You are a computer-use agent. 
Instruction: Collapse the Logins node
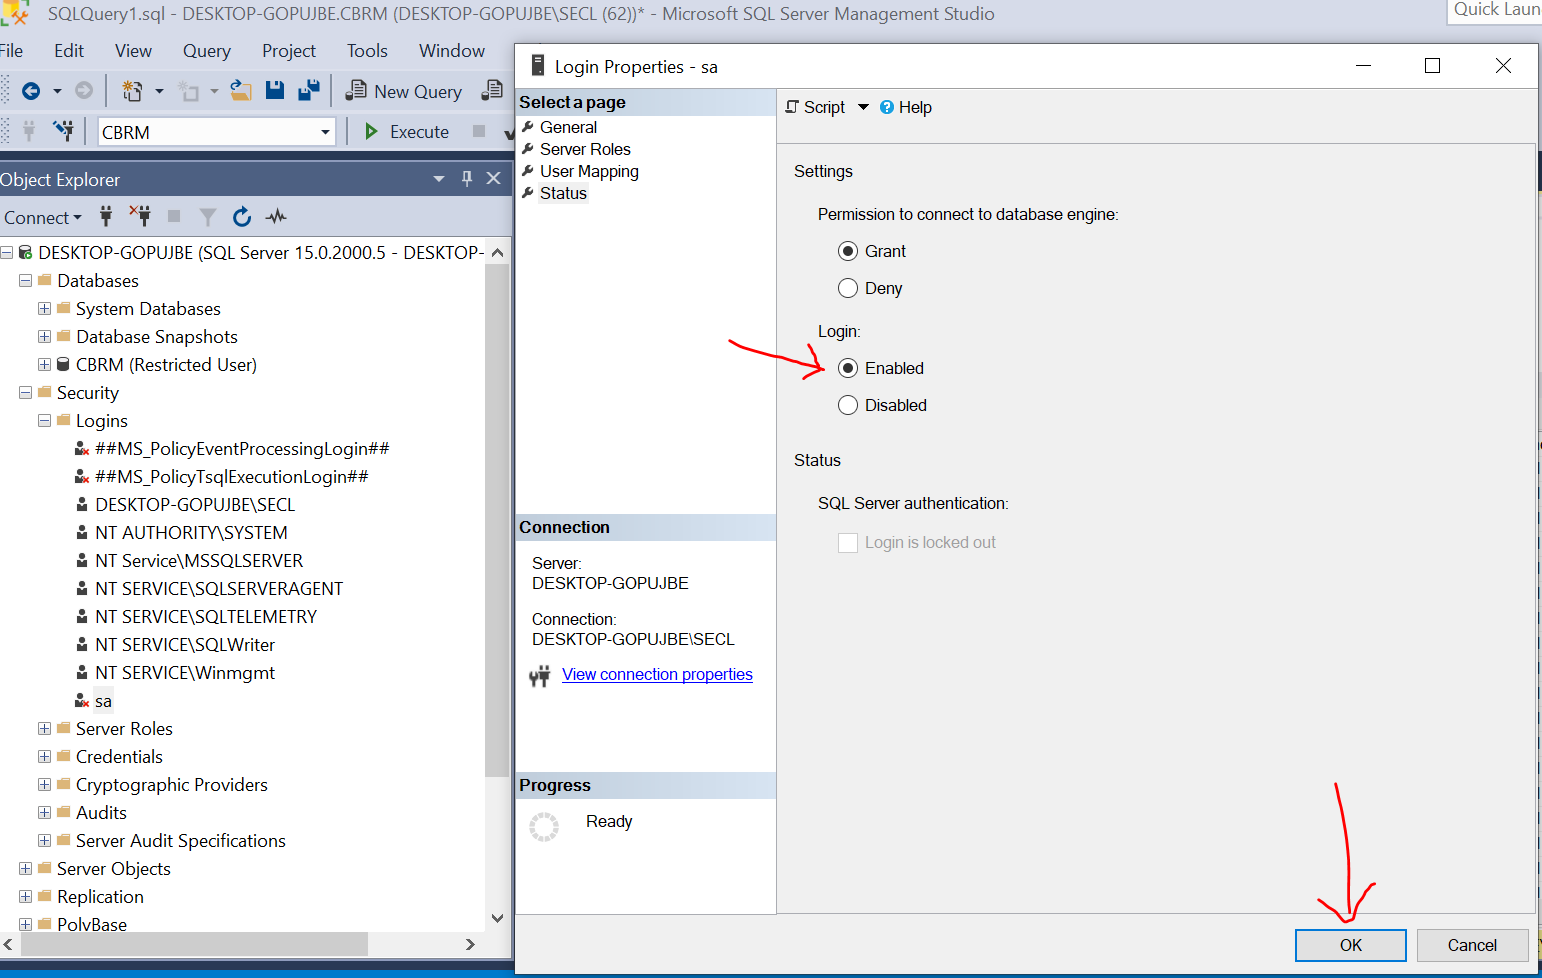[44, 421]
